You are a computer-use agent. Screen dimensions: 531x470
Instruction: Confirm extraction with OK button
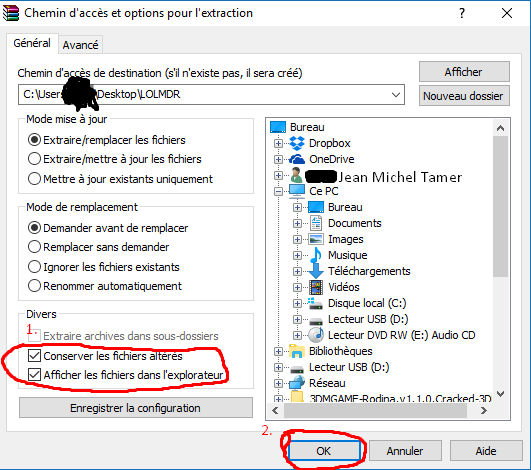click(x=324, y=451)
